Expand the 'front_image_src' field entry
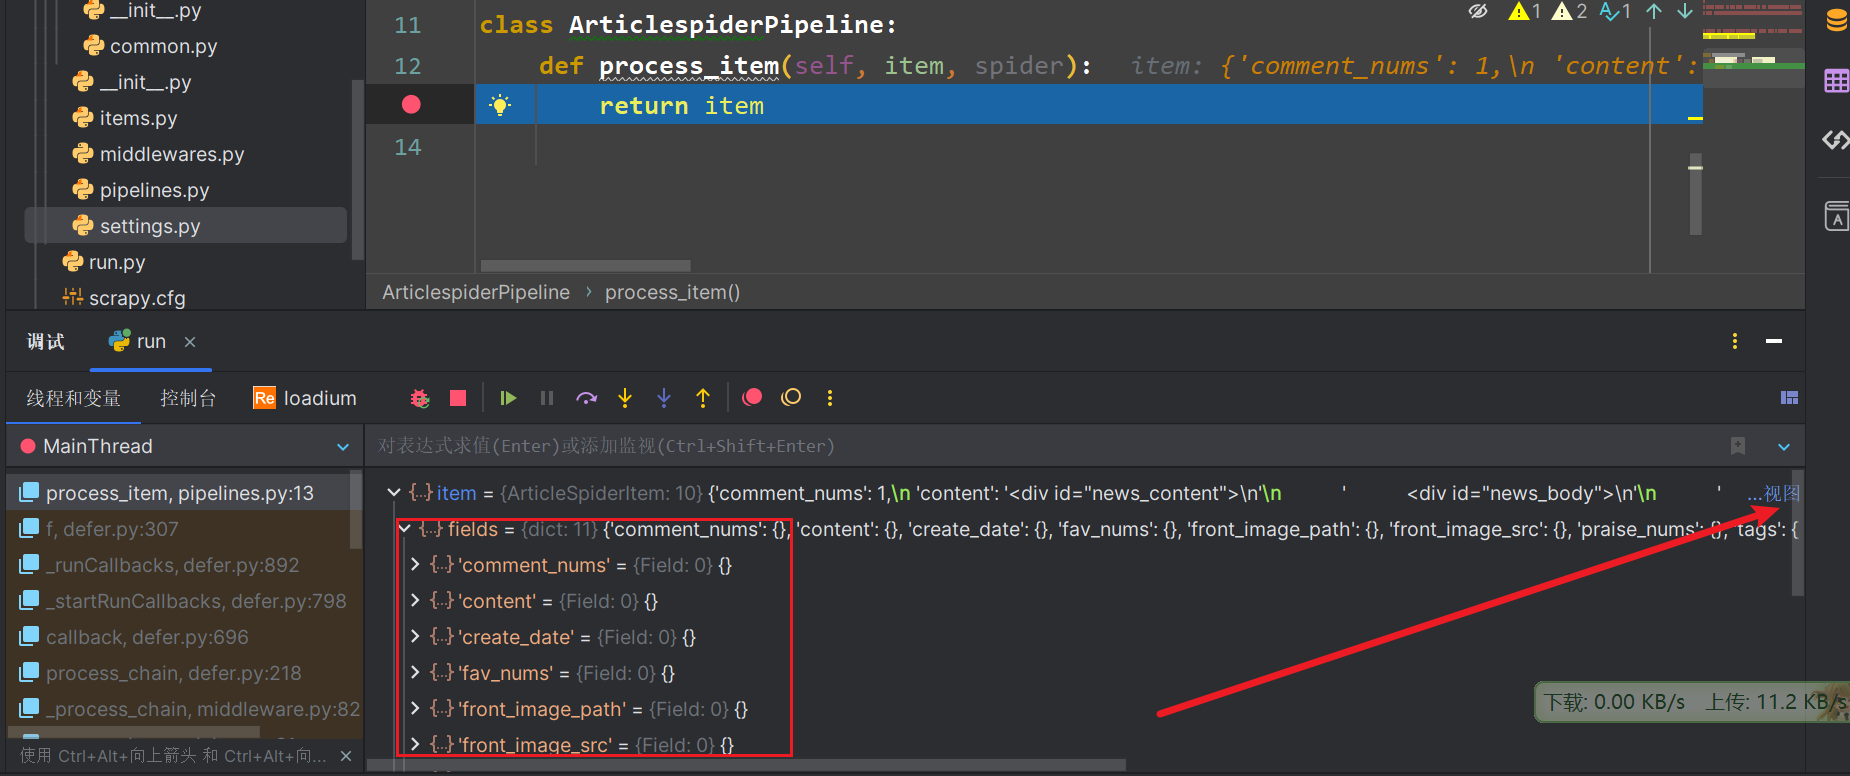The height and width of the screenshot is (776, 1850). tap(415, 745)
